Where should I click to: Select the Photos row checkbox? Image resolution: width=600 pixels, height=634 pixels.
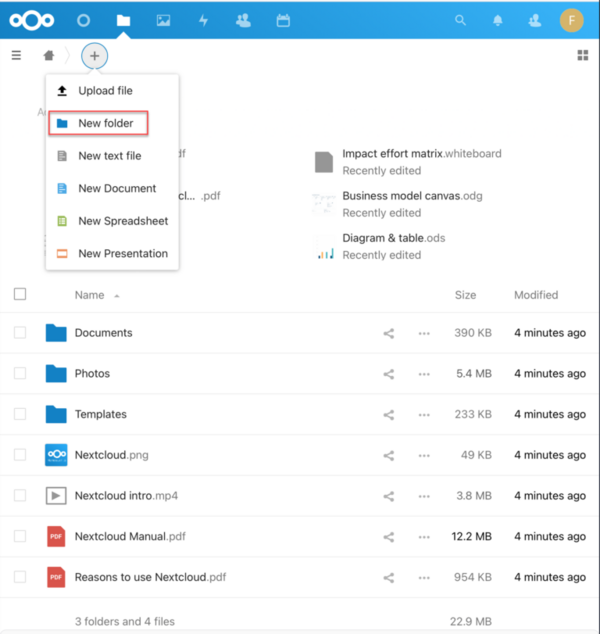click(x=20, y=373)
